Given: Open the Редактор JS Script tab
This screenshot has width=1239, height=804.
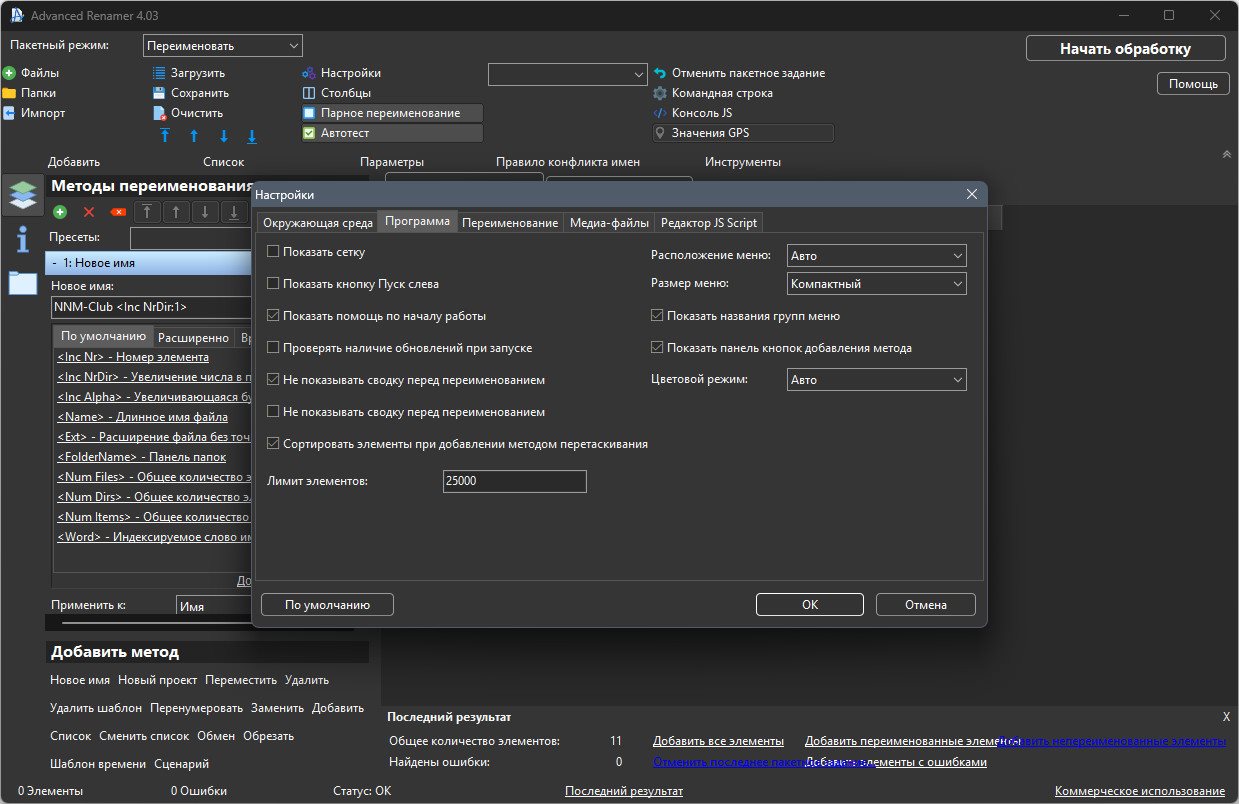Looking at the screenshot, I should (709, 223).
